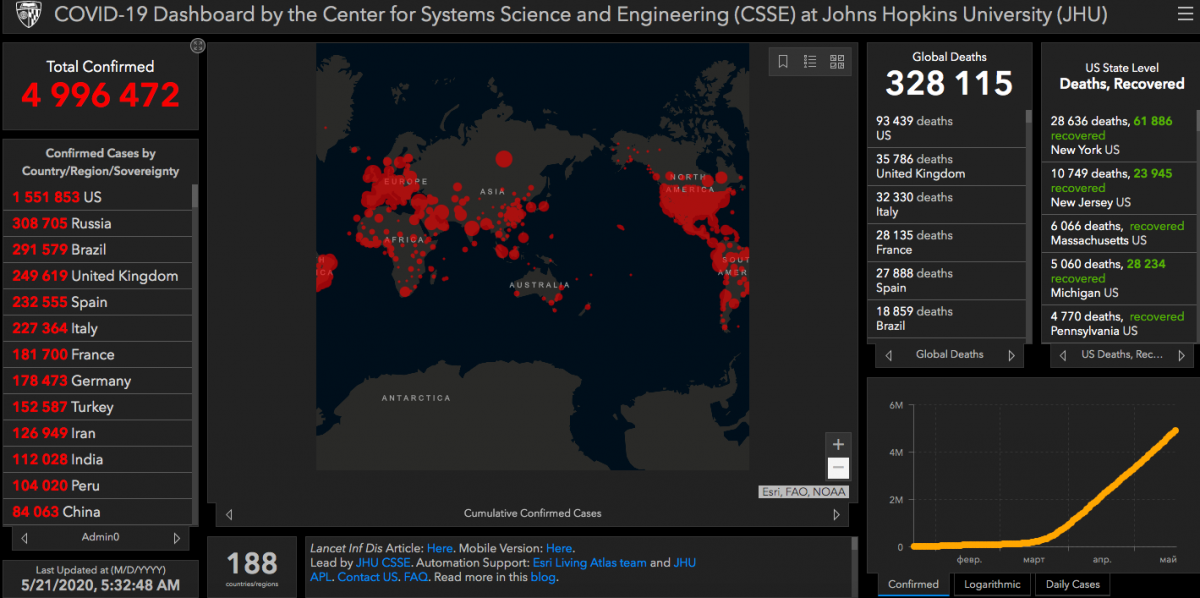
Task: Open the Lancet article Here link
Action: click(440, 548)
